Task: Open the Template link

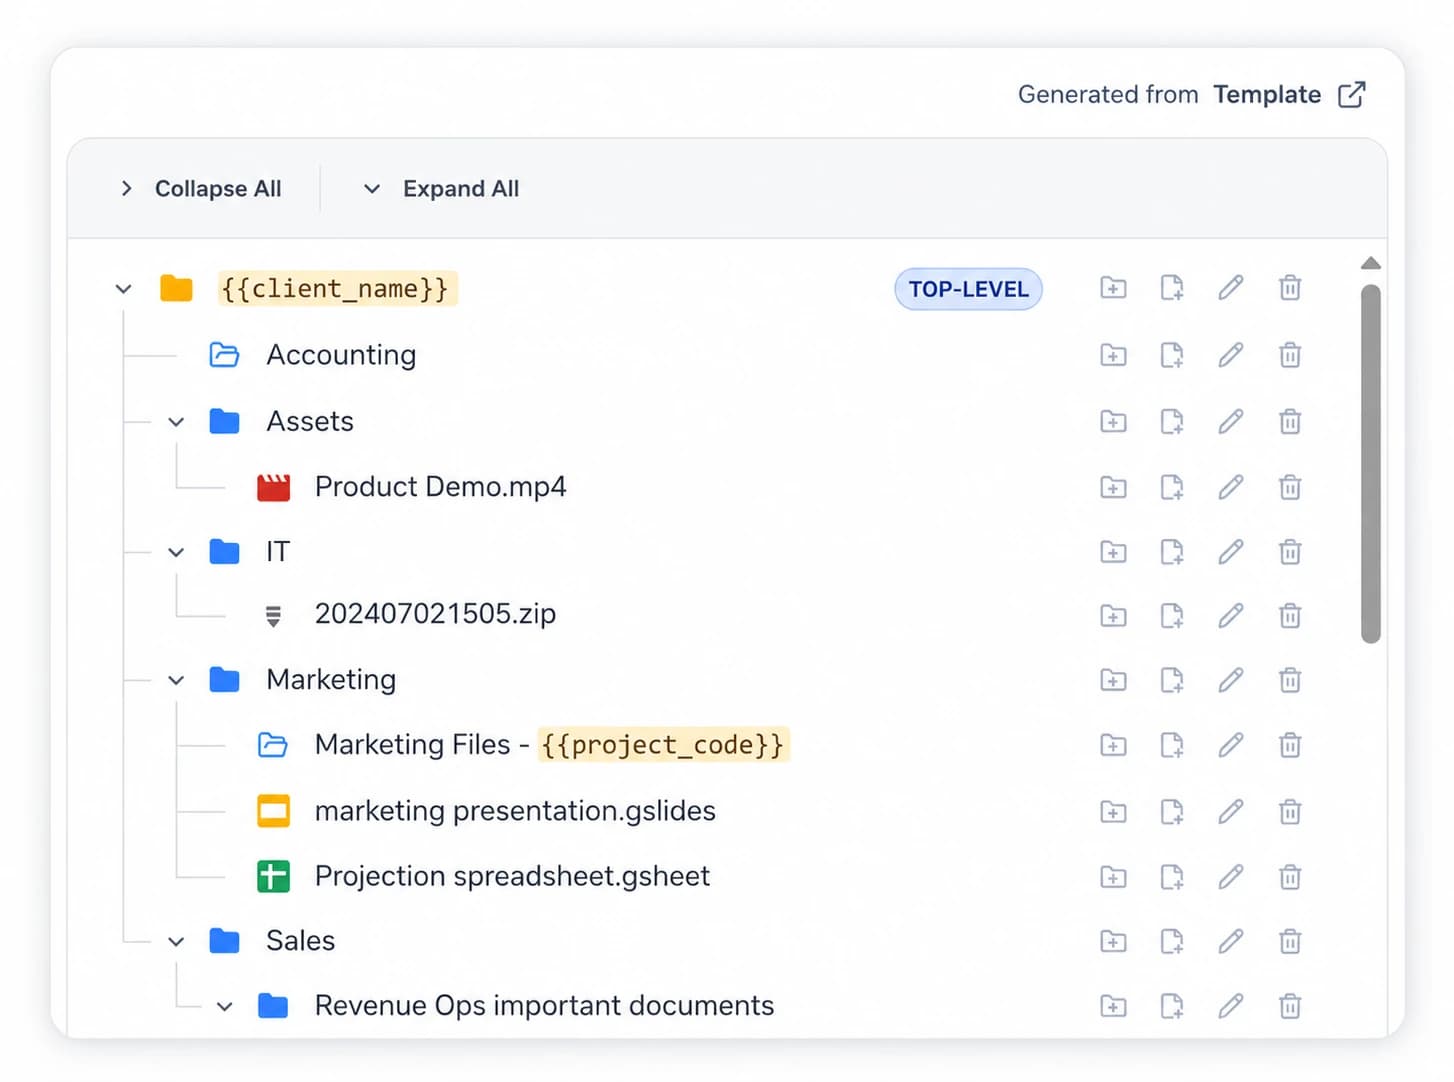Action: [x=1267, y=94]
